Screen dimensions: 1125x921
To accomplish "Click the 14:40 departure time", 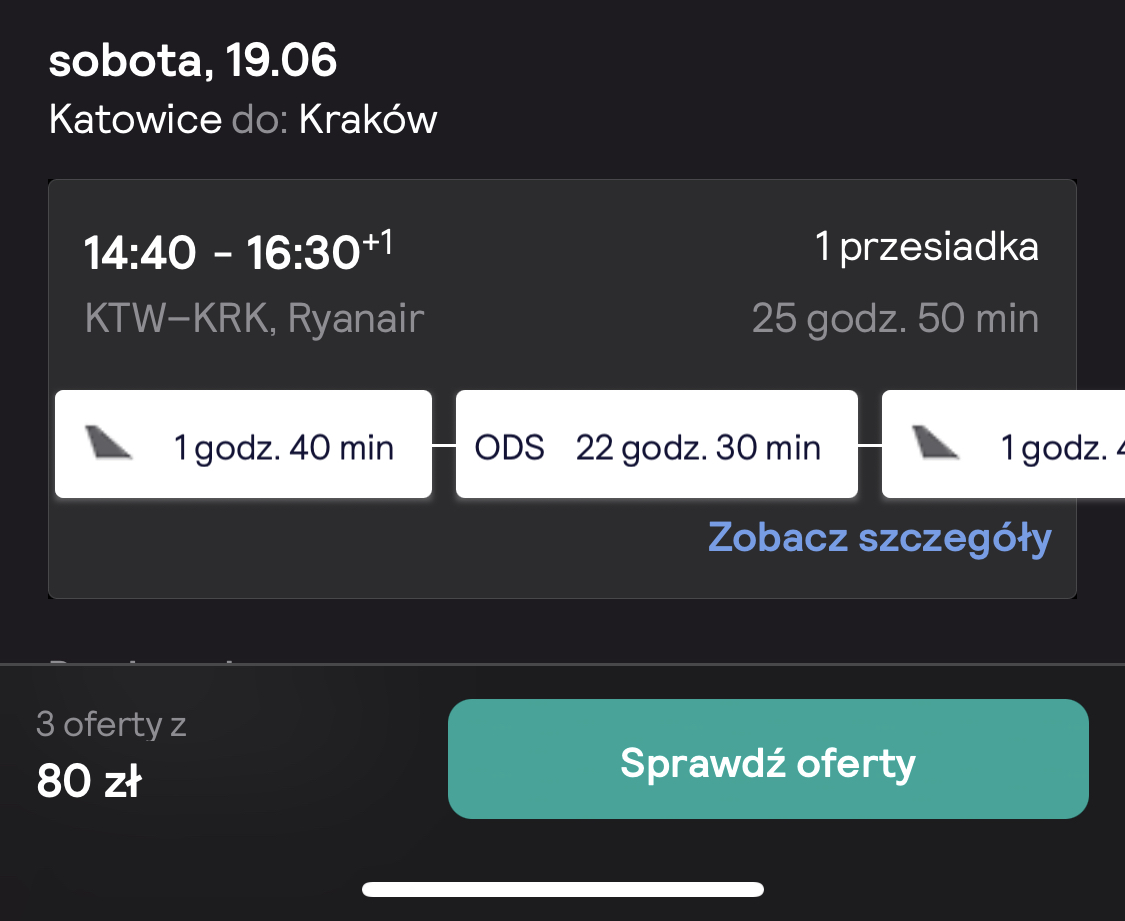I will pyautogui.click(x=140, y=253).
